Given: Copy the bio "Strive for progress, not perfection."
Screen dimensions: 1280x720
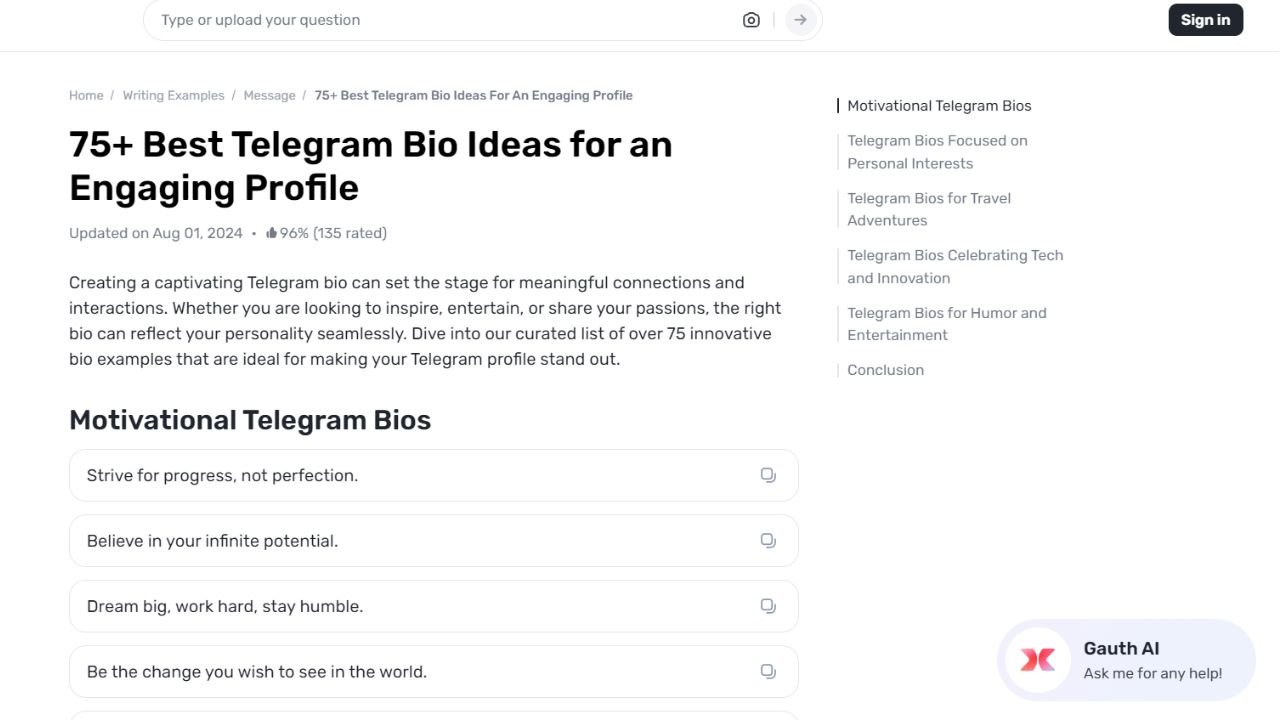Looking at the screenshot, I should click(768, 475).
